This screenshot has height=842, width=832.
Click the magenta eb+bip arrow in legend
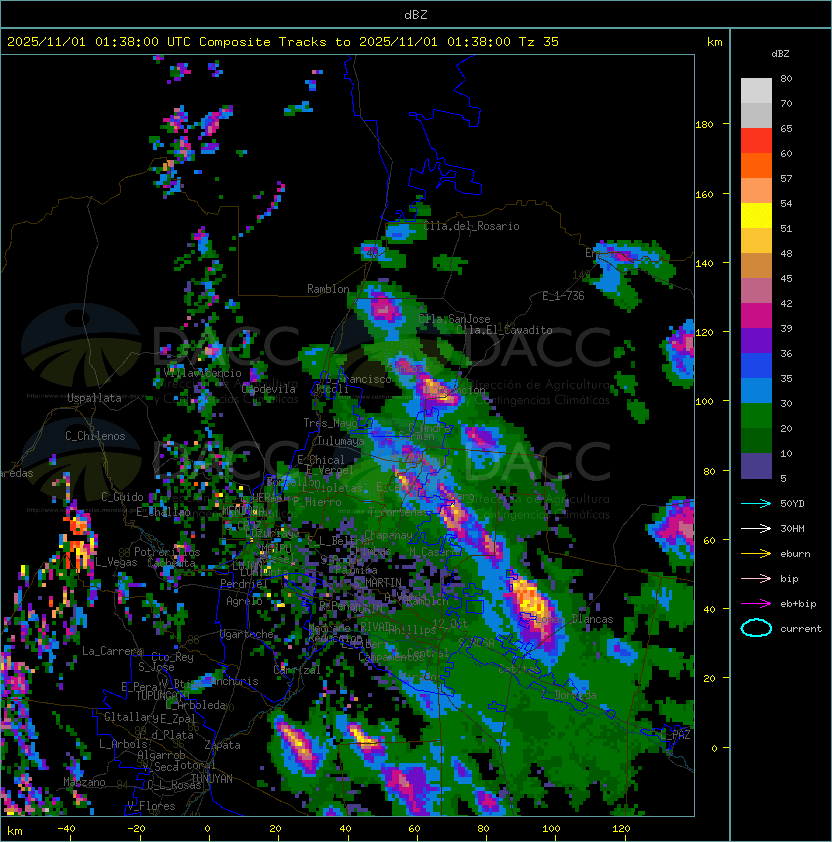(x=756, y=604)
